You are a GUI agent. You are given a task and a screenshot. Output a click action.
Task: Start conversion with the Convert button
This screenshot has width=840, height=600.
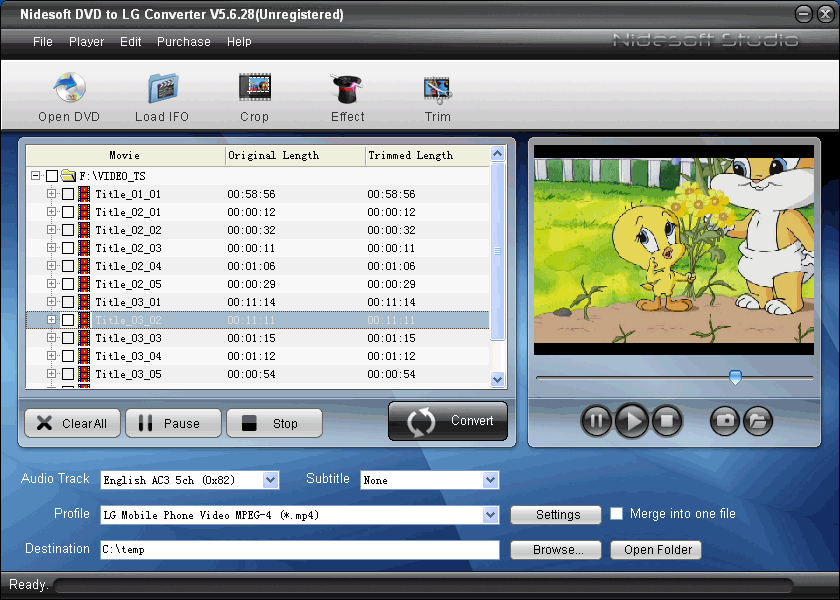click(x=448, y=421)
